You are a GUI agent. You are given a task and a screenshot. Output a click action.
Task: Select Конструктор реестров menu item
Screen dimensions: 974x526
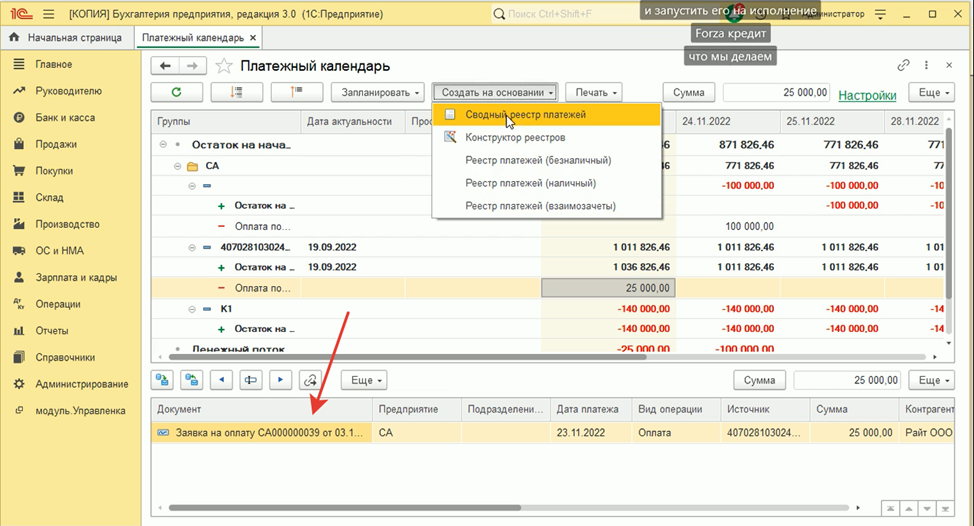[x=547, y=137]
